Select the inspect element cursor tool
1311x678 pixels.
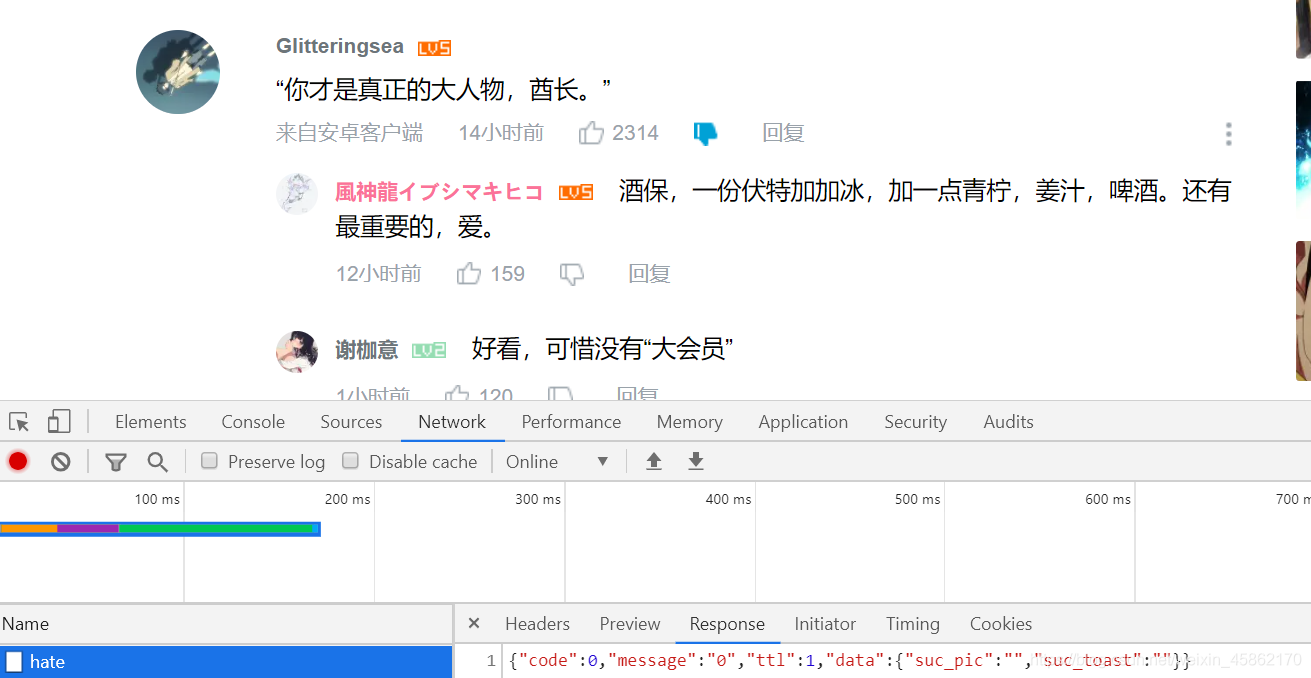click(18, 421)
